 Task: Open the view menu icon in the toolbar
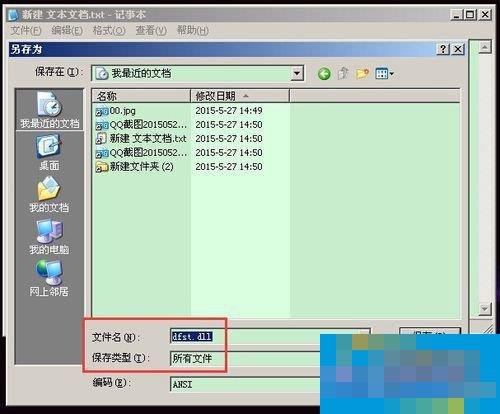(x=384, y=74)
